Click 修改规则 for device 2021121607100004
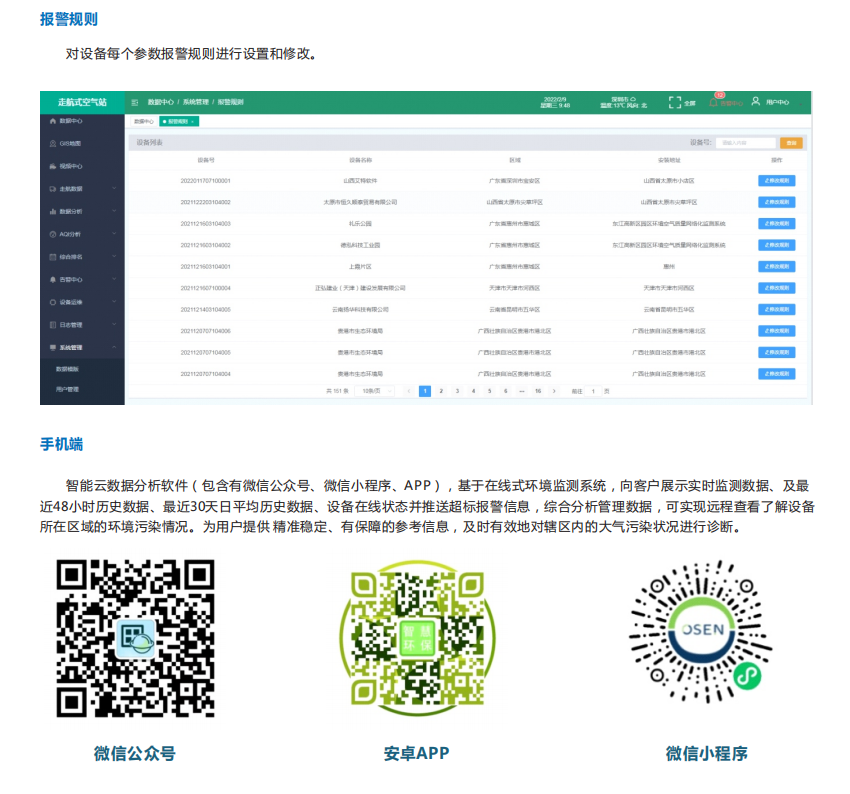This screenshot has height=794, width=850. [x=777, y=288]
